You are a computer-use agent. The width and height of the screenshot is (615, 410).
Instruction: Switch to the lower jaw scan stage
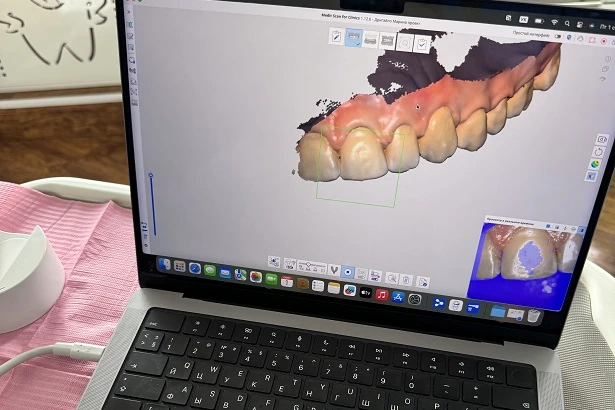(x=371, y=39)
